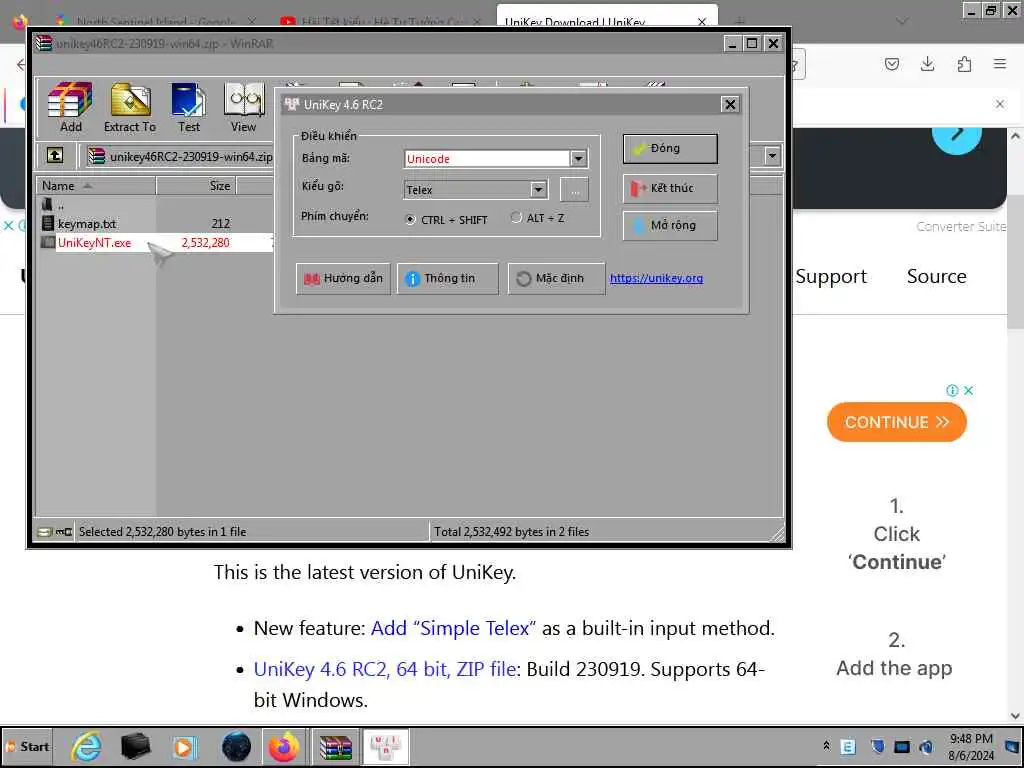Go up one folder level in WinRAR

55,156
